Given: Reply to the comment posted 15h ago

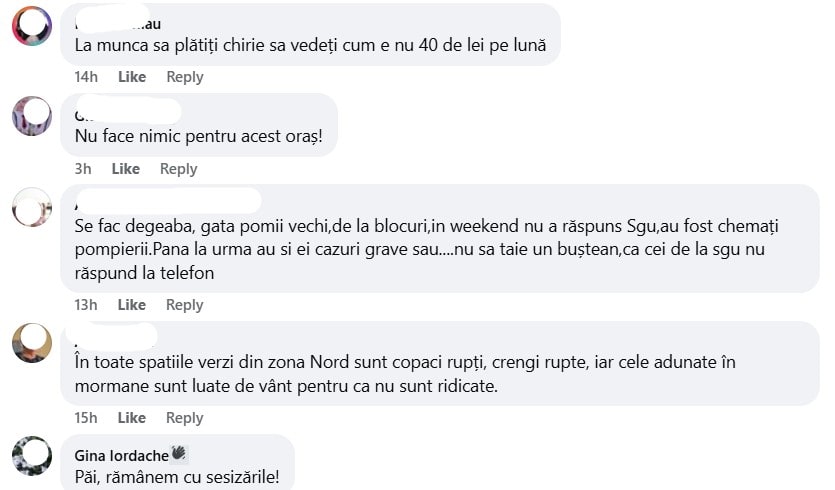Looking at the screenshot, I should (x=185, y=418).
